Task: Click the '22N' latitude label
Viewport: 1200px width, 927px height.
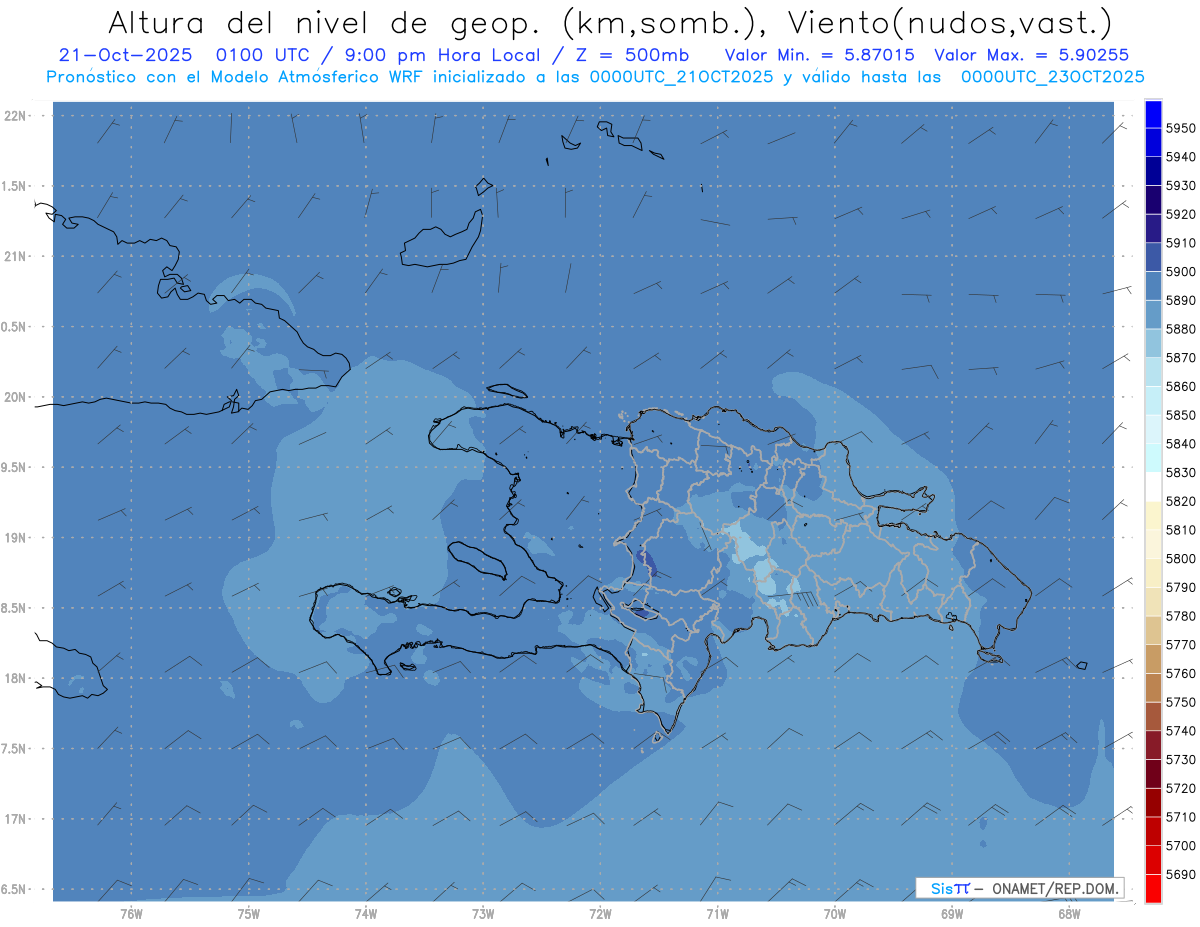Action: (x=15, y=116)
